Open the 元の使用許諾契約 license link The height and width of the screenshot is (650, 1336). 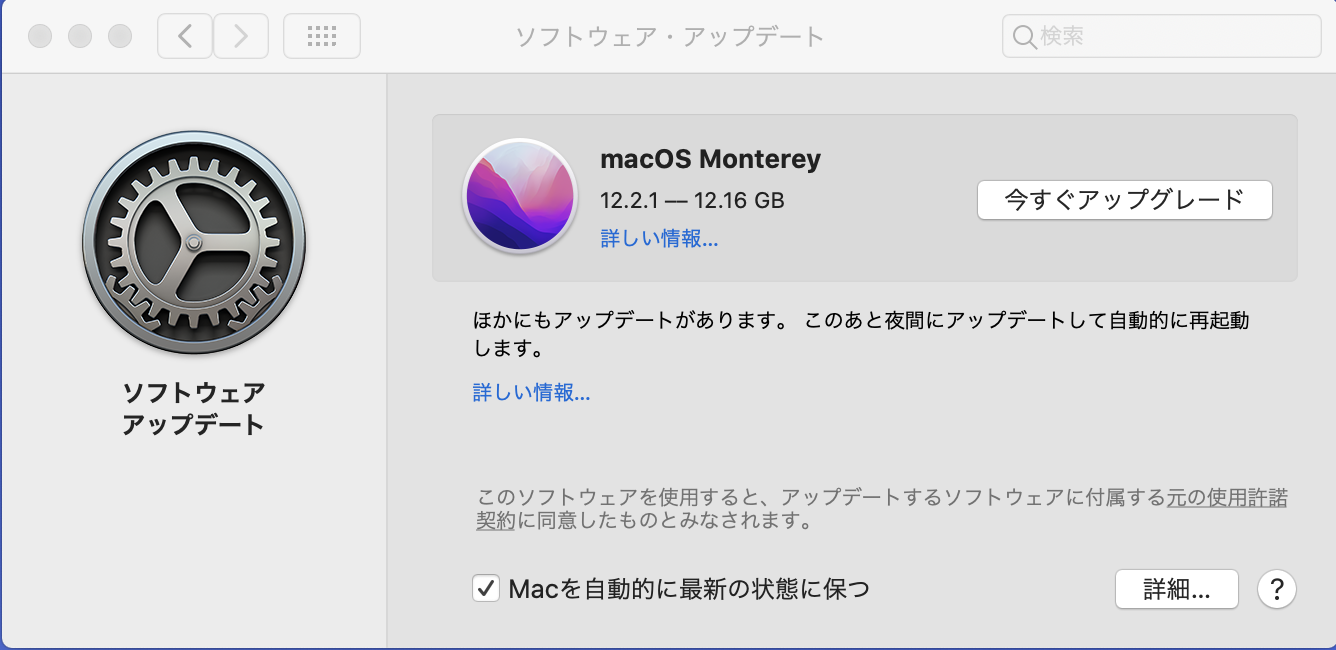point(1228,498)
